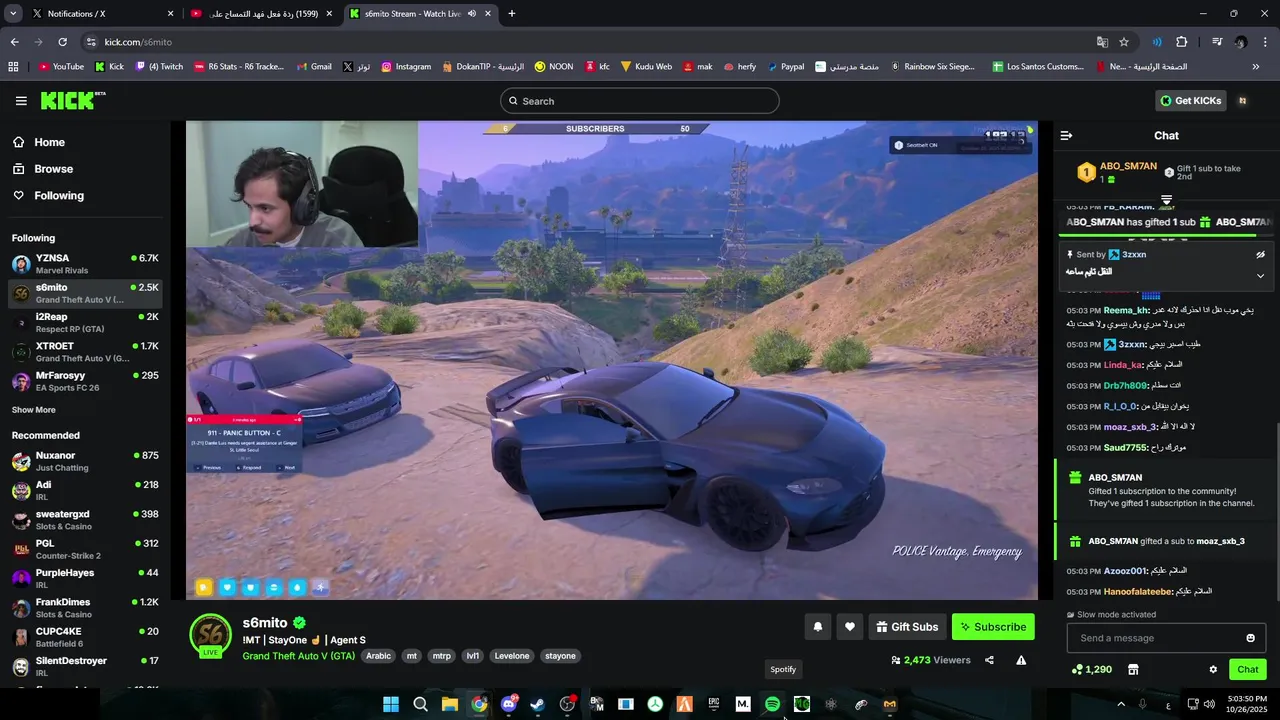Open the Paypal bookmark
This screenshot has height=720, width=1280.
(x=785, y=67)
